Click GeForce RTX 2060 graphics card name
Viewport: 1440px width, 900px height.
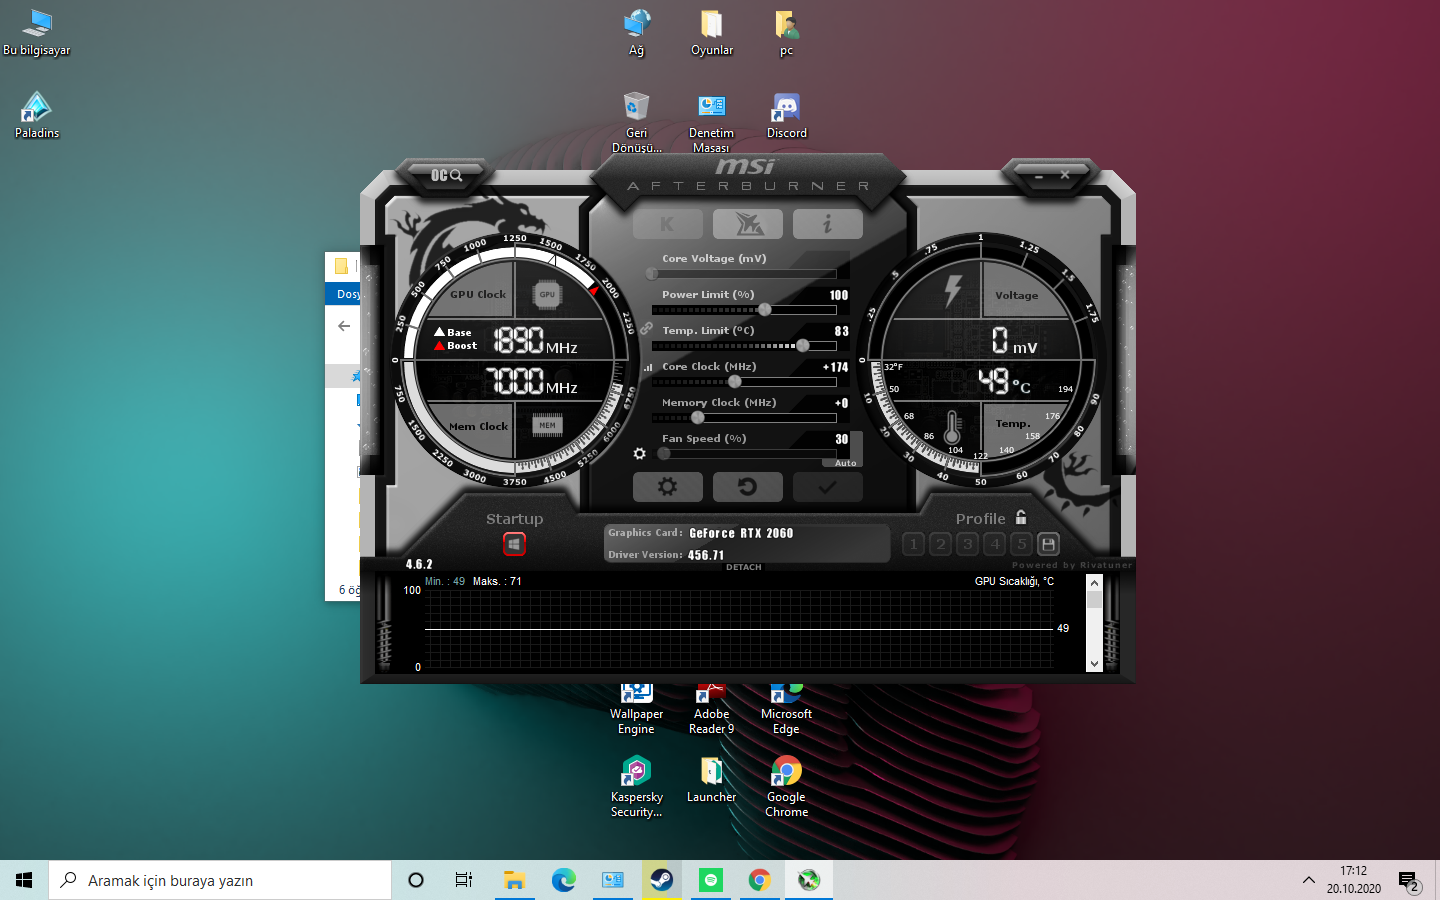click(x=741, y=533)
